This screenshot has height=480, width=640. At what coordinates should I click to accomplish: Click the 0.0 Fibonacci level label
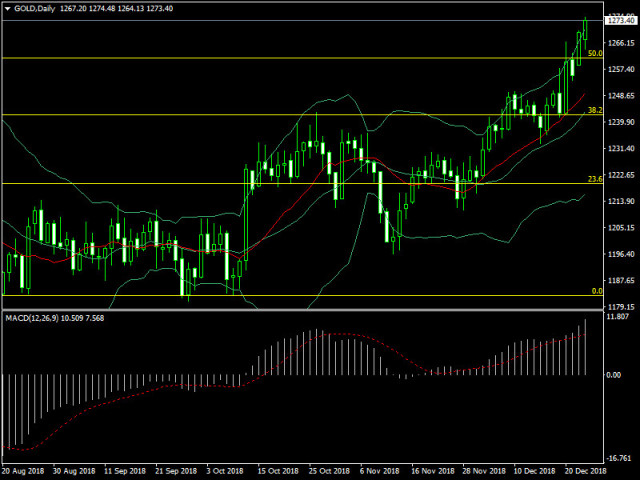tap(597, 291)
